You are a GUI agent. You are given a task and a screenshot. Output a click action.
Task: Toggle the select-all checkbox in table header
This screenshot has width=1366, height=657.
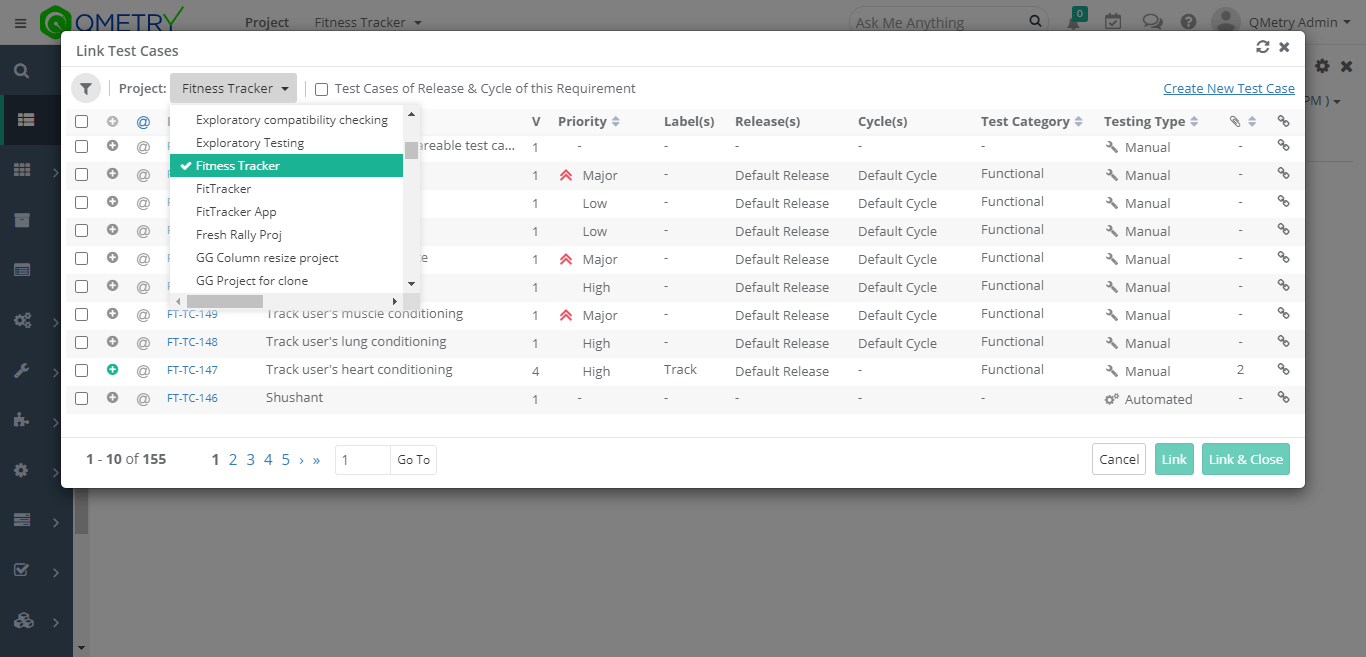pyautogui.click(x=82, y=122)
